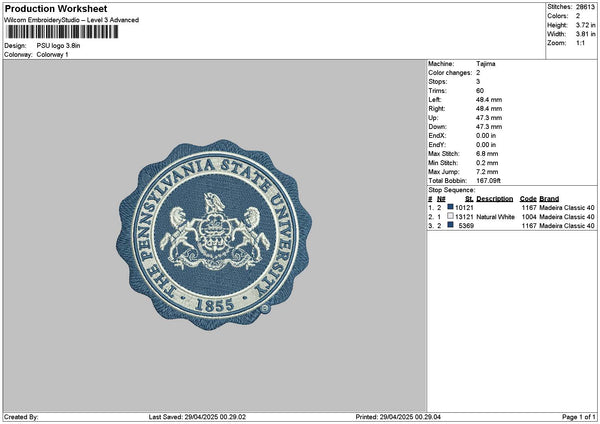The width and height of the screenshot is (600, 424).
Task: Select the Natural White color swatch
Action: pyautogui.click(x=450, y=216)
